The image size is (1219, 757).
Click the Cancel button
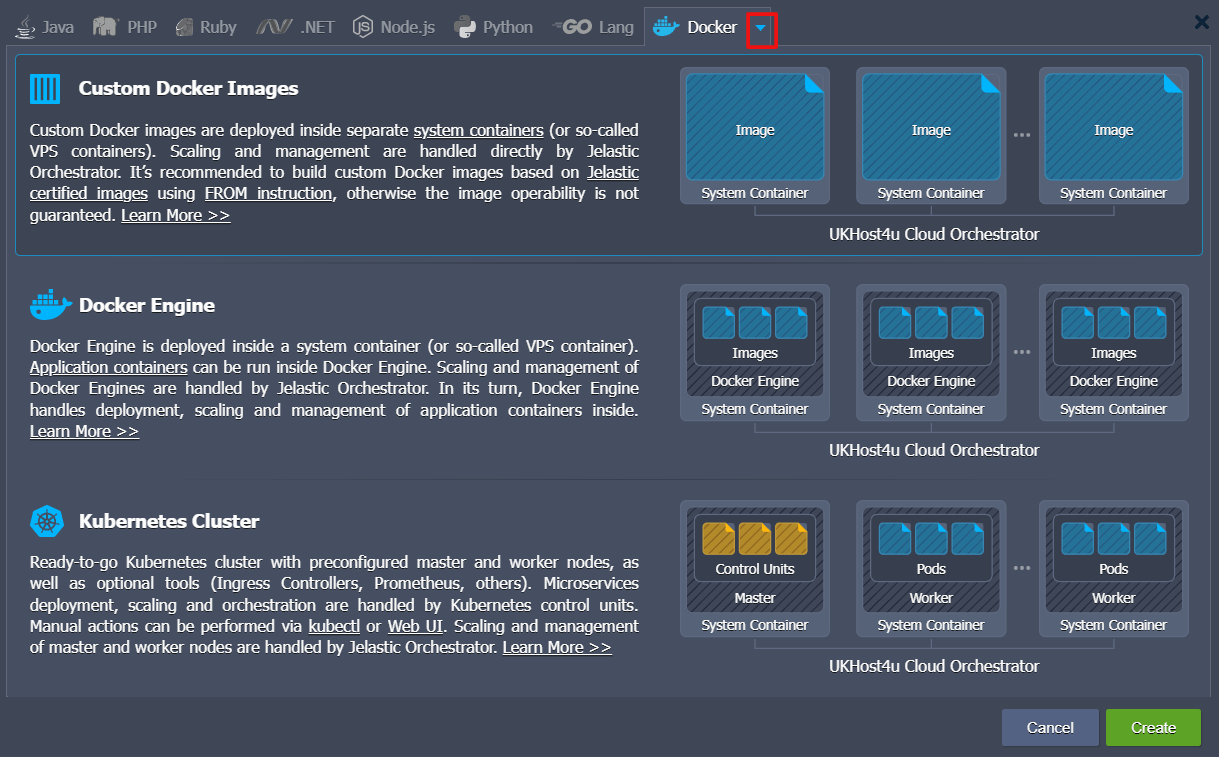pyautogui.click(x=1050, y=727)
